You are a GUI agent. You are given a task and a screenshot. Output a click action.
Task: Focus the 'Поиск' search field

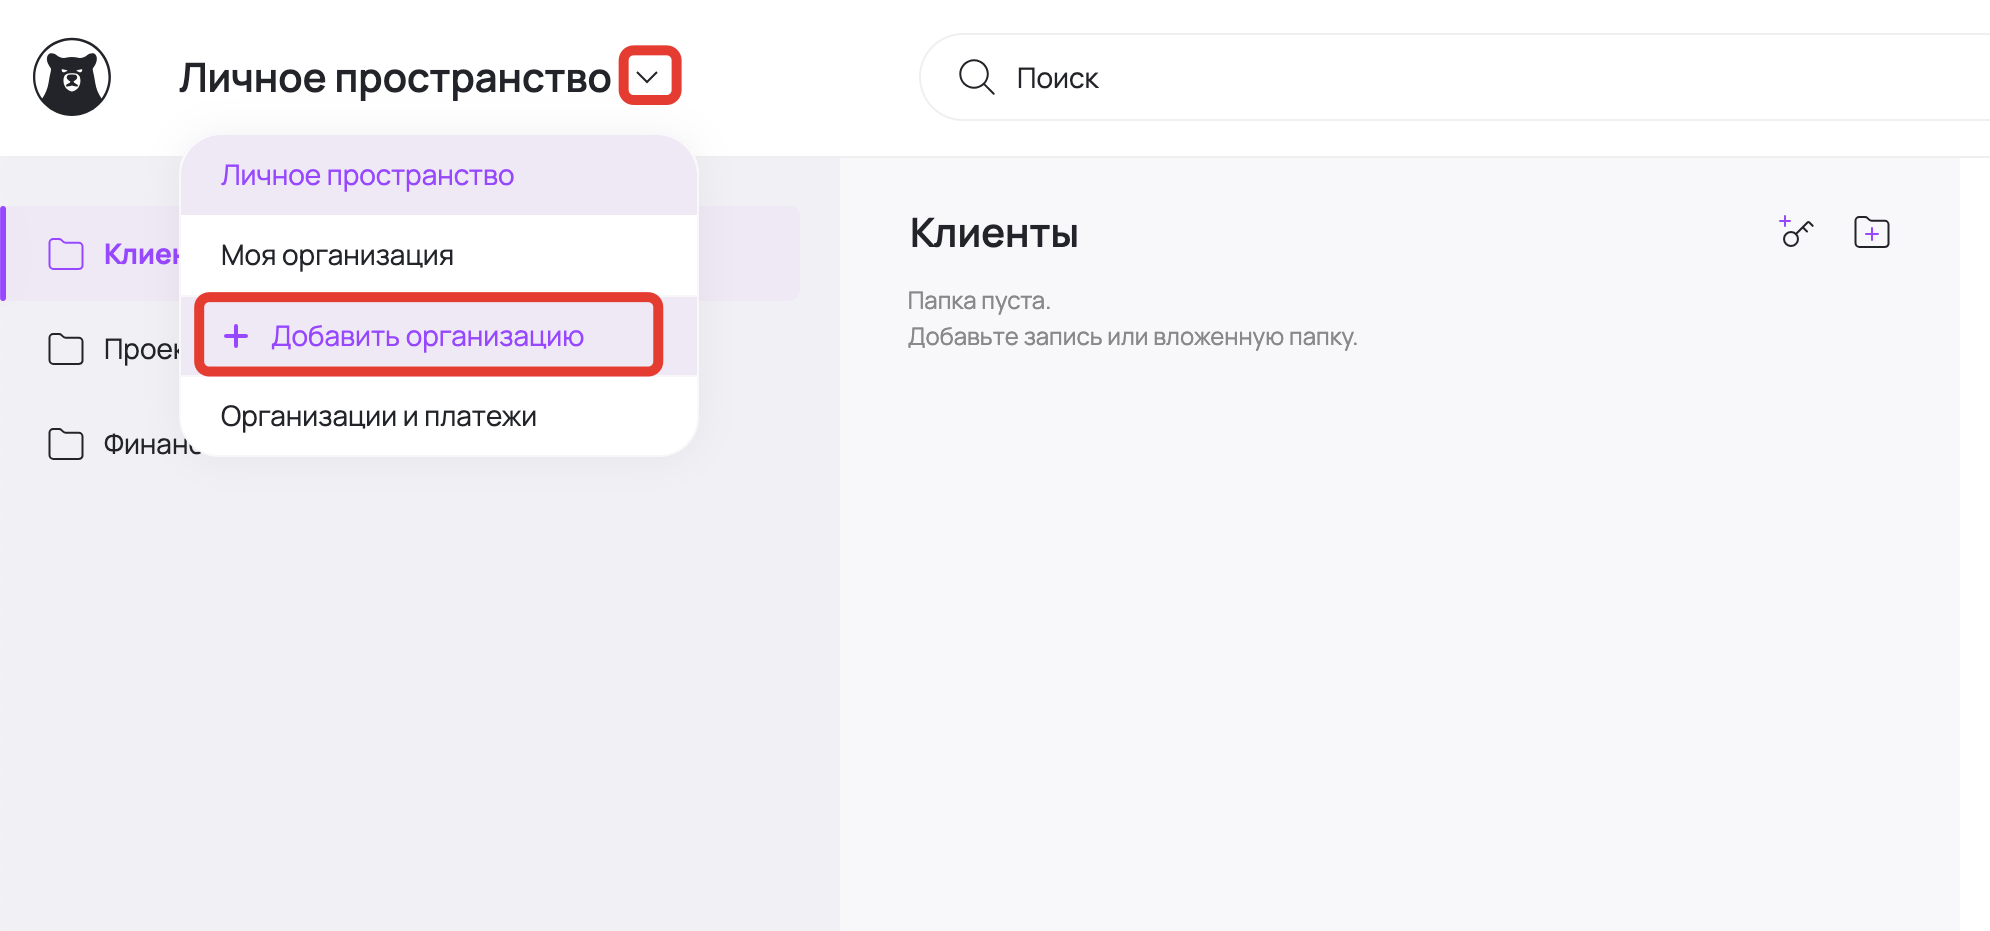(x=1454, y=77)
